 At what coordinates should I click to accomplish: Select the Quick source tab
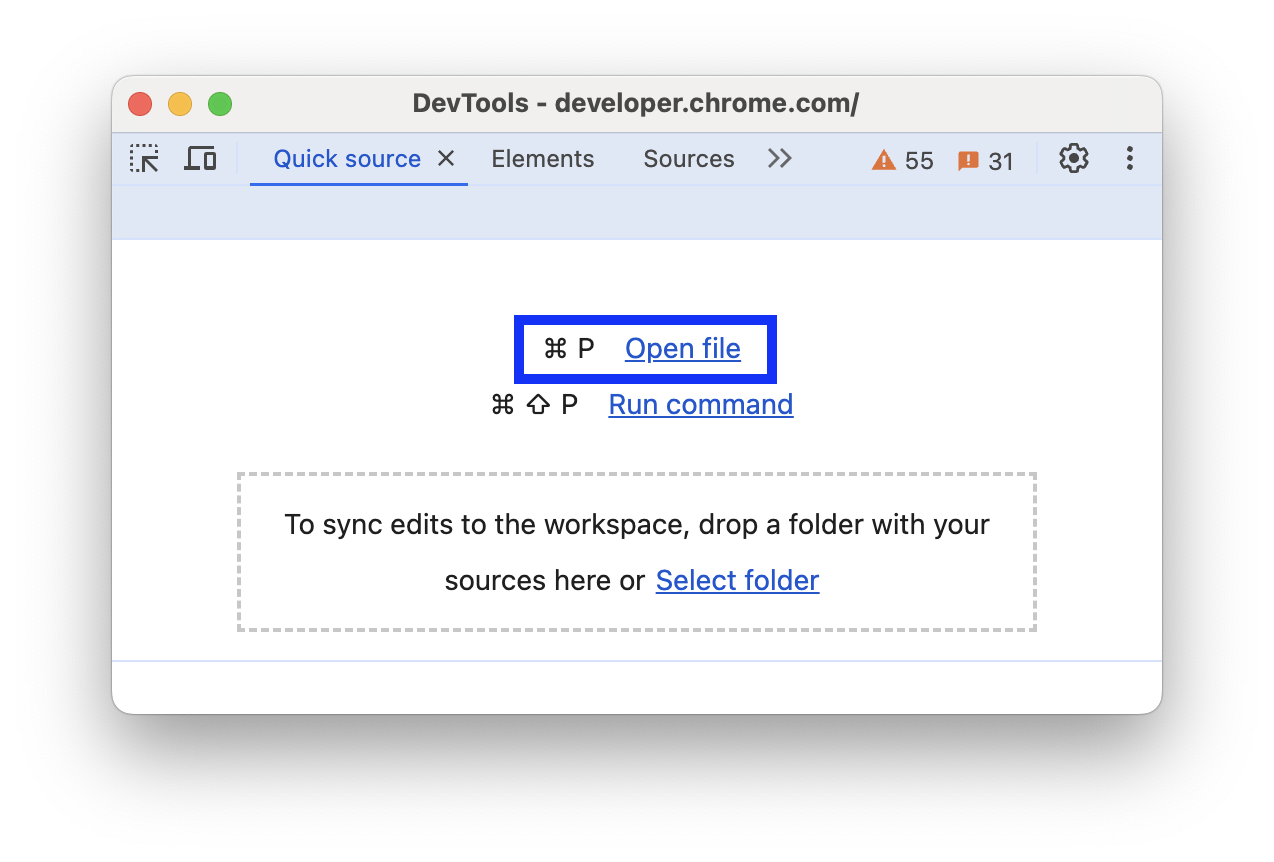[346, 158]
